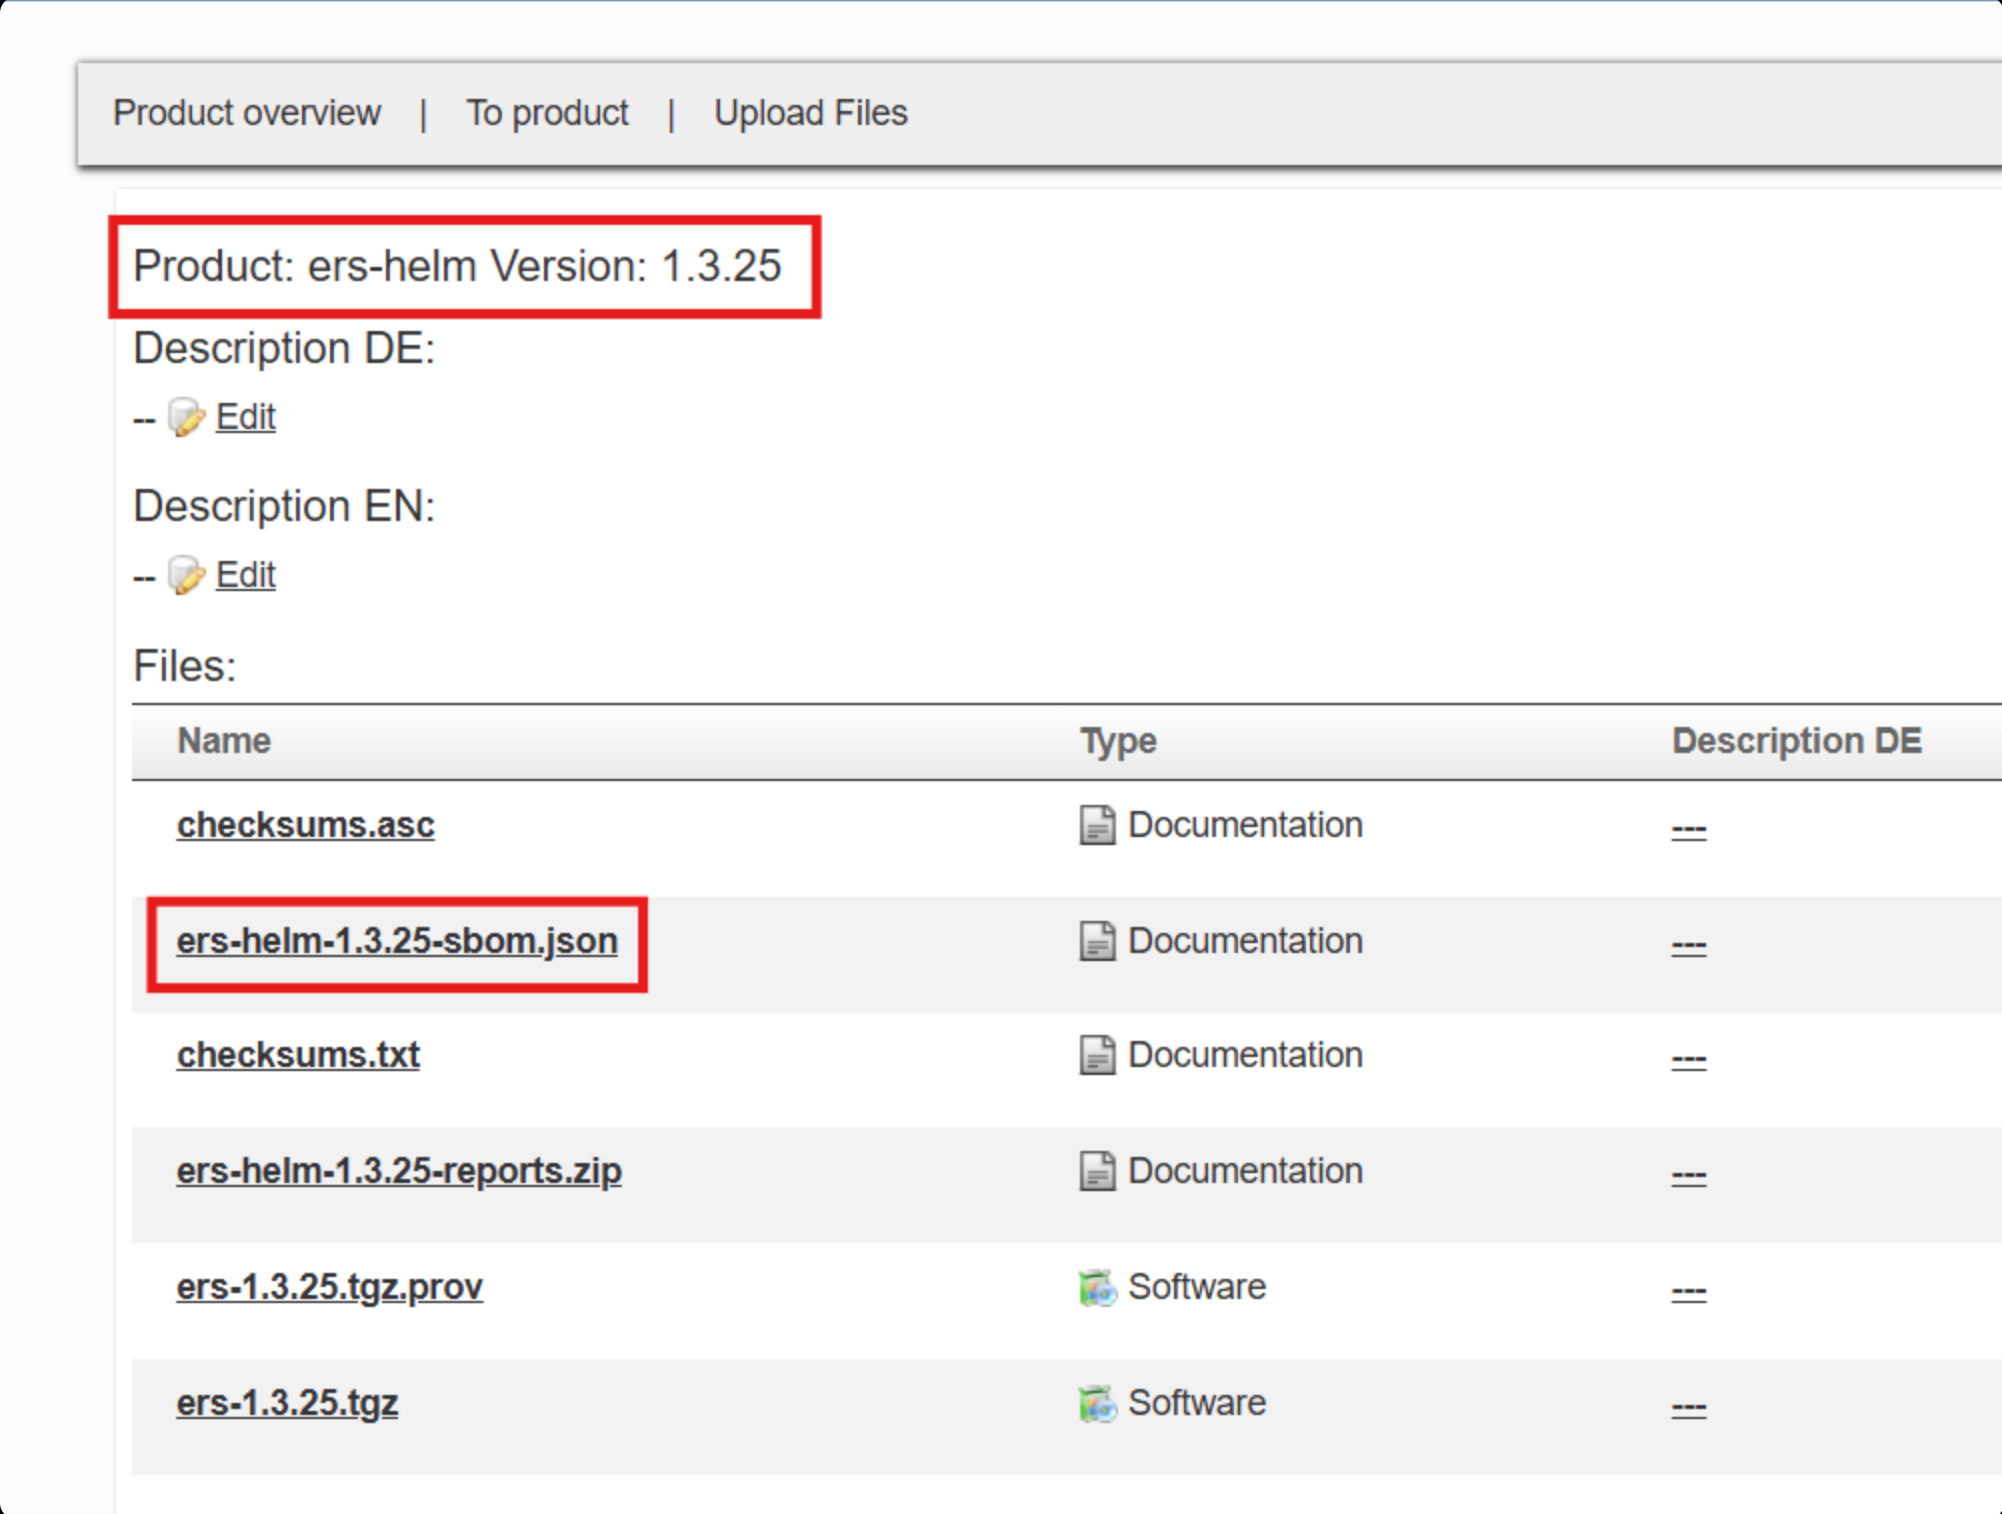
Task: Click pencil icon under Description DE
Action: tap(186, 417)
